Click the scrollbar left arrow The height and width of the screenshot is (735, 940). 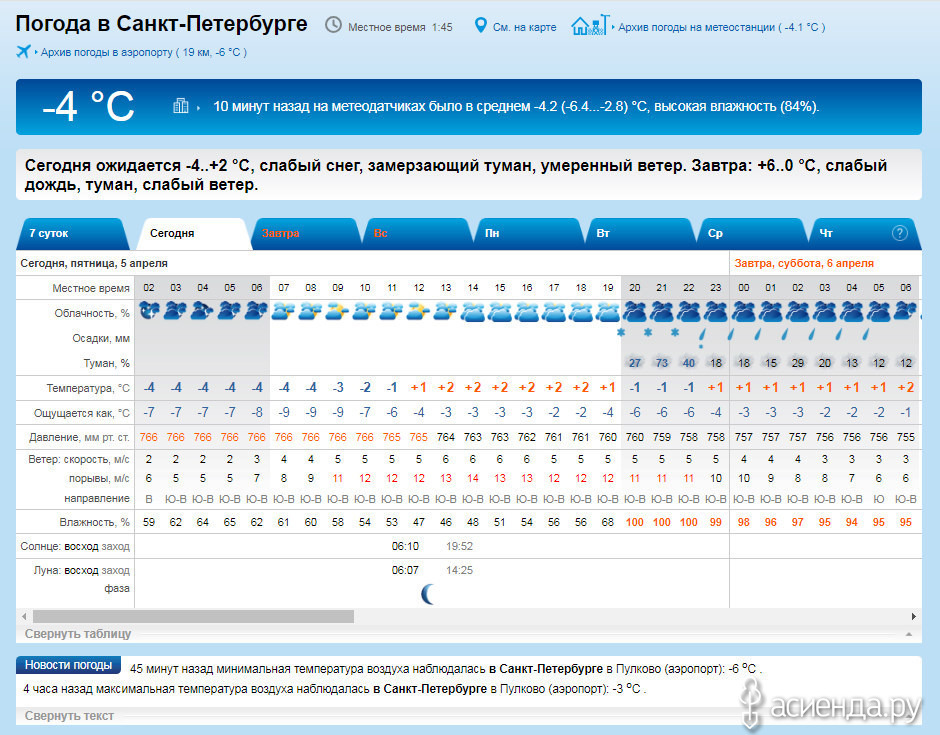[24, 616]
